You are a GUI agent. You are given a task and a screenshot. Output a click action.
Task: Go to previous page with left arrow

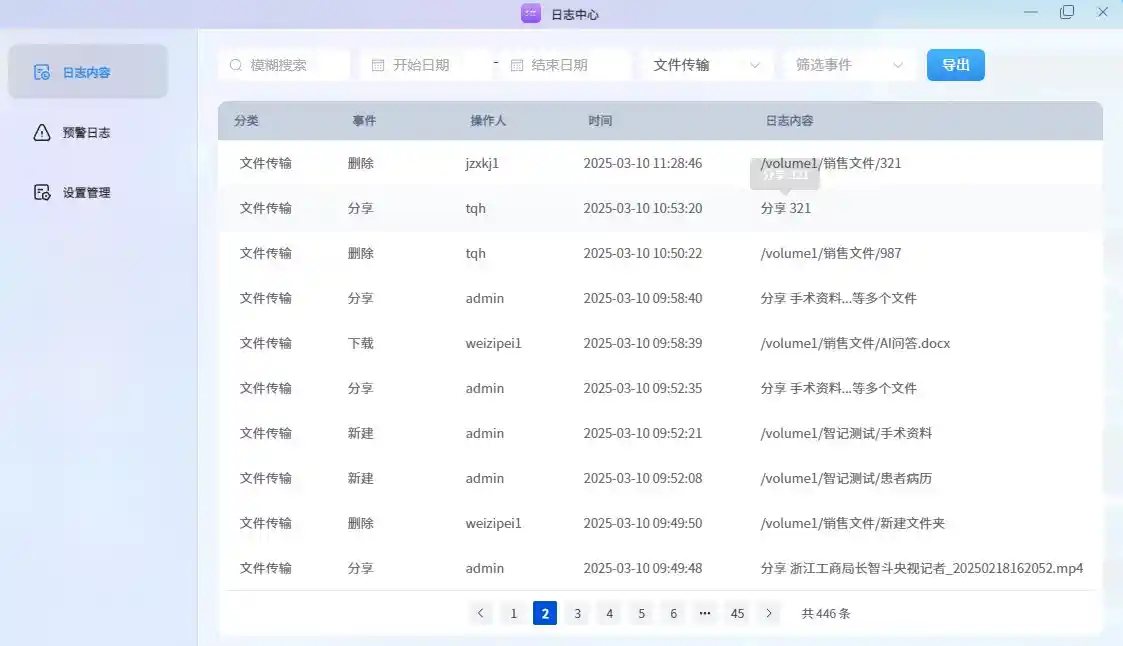[482, 613]
